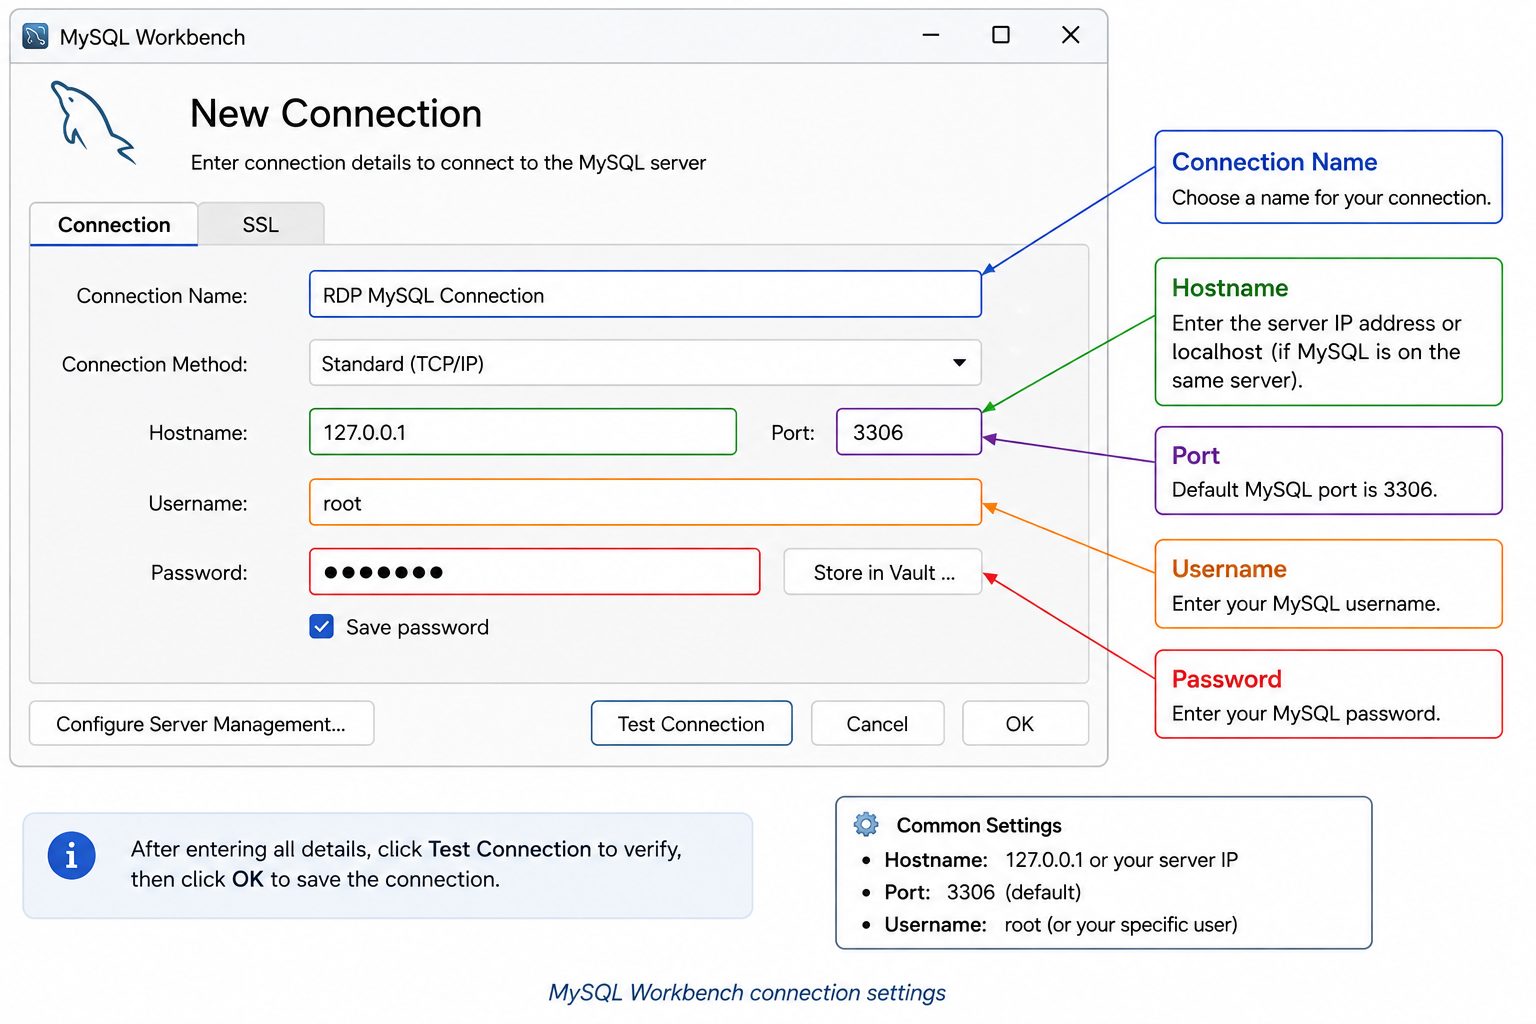1536x1024 pixels.
Task: Click "Enter your MySQL password." text
Action: [1306, 714]
